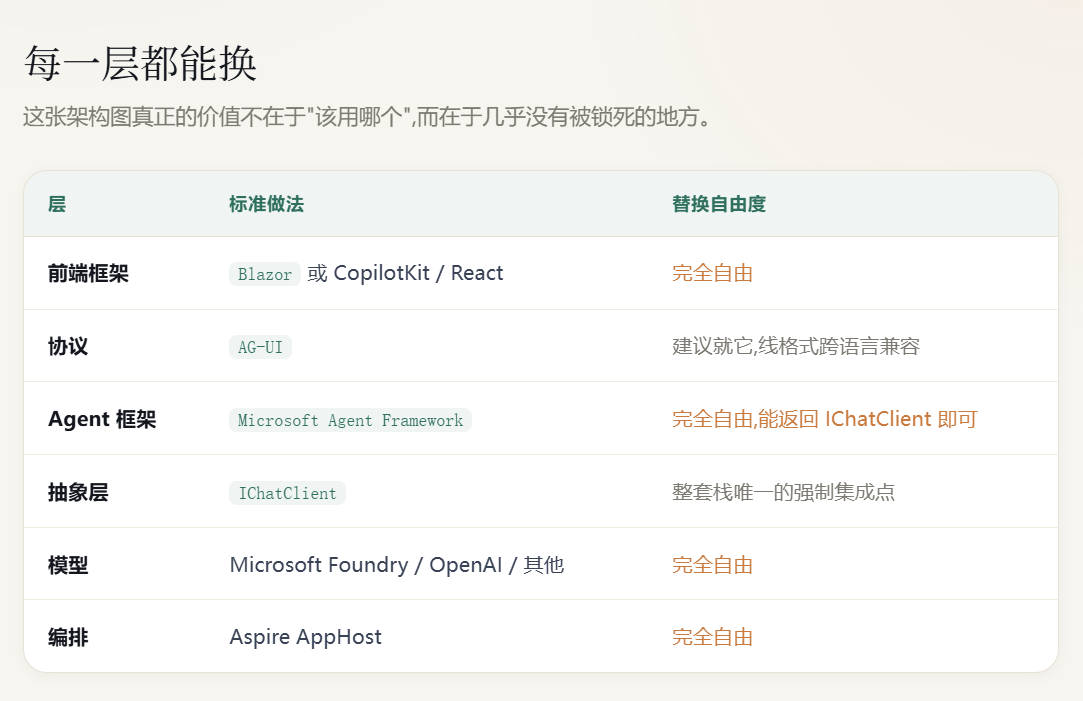Click the "层" column header

pos(57,204)
